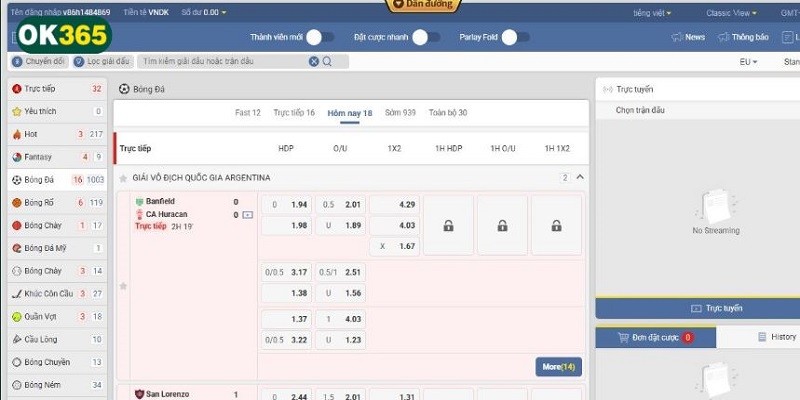800x400 pixels.
Task: Open the Số dư balance dropdown
Action: [204, 12]
